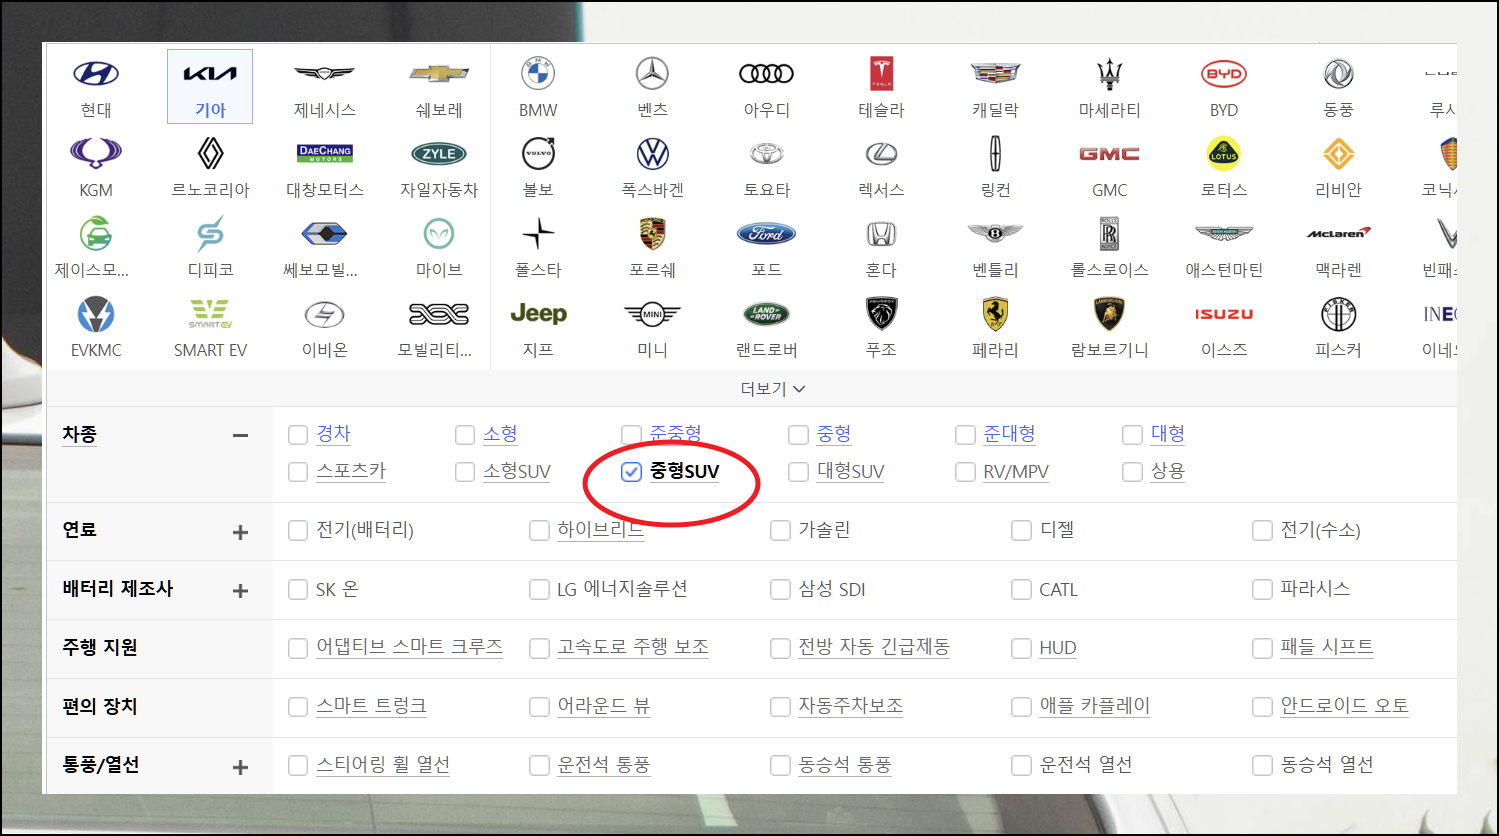The image size is (1499, 836).
Task: Expand the 연료 section plus icon
Action: (x=240, y=532)
